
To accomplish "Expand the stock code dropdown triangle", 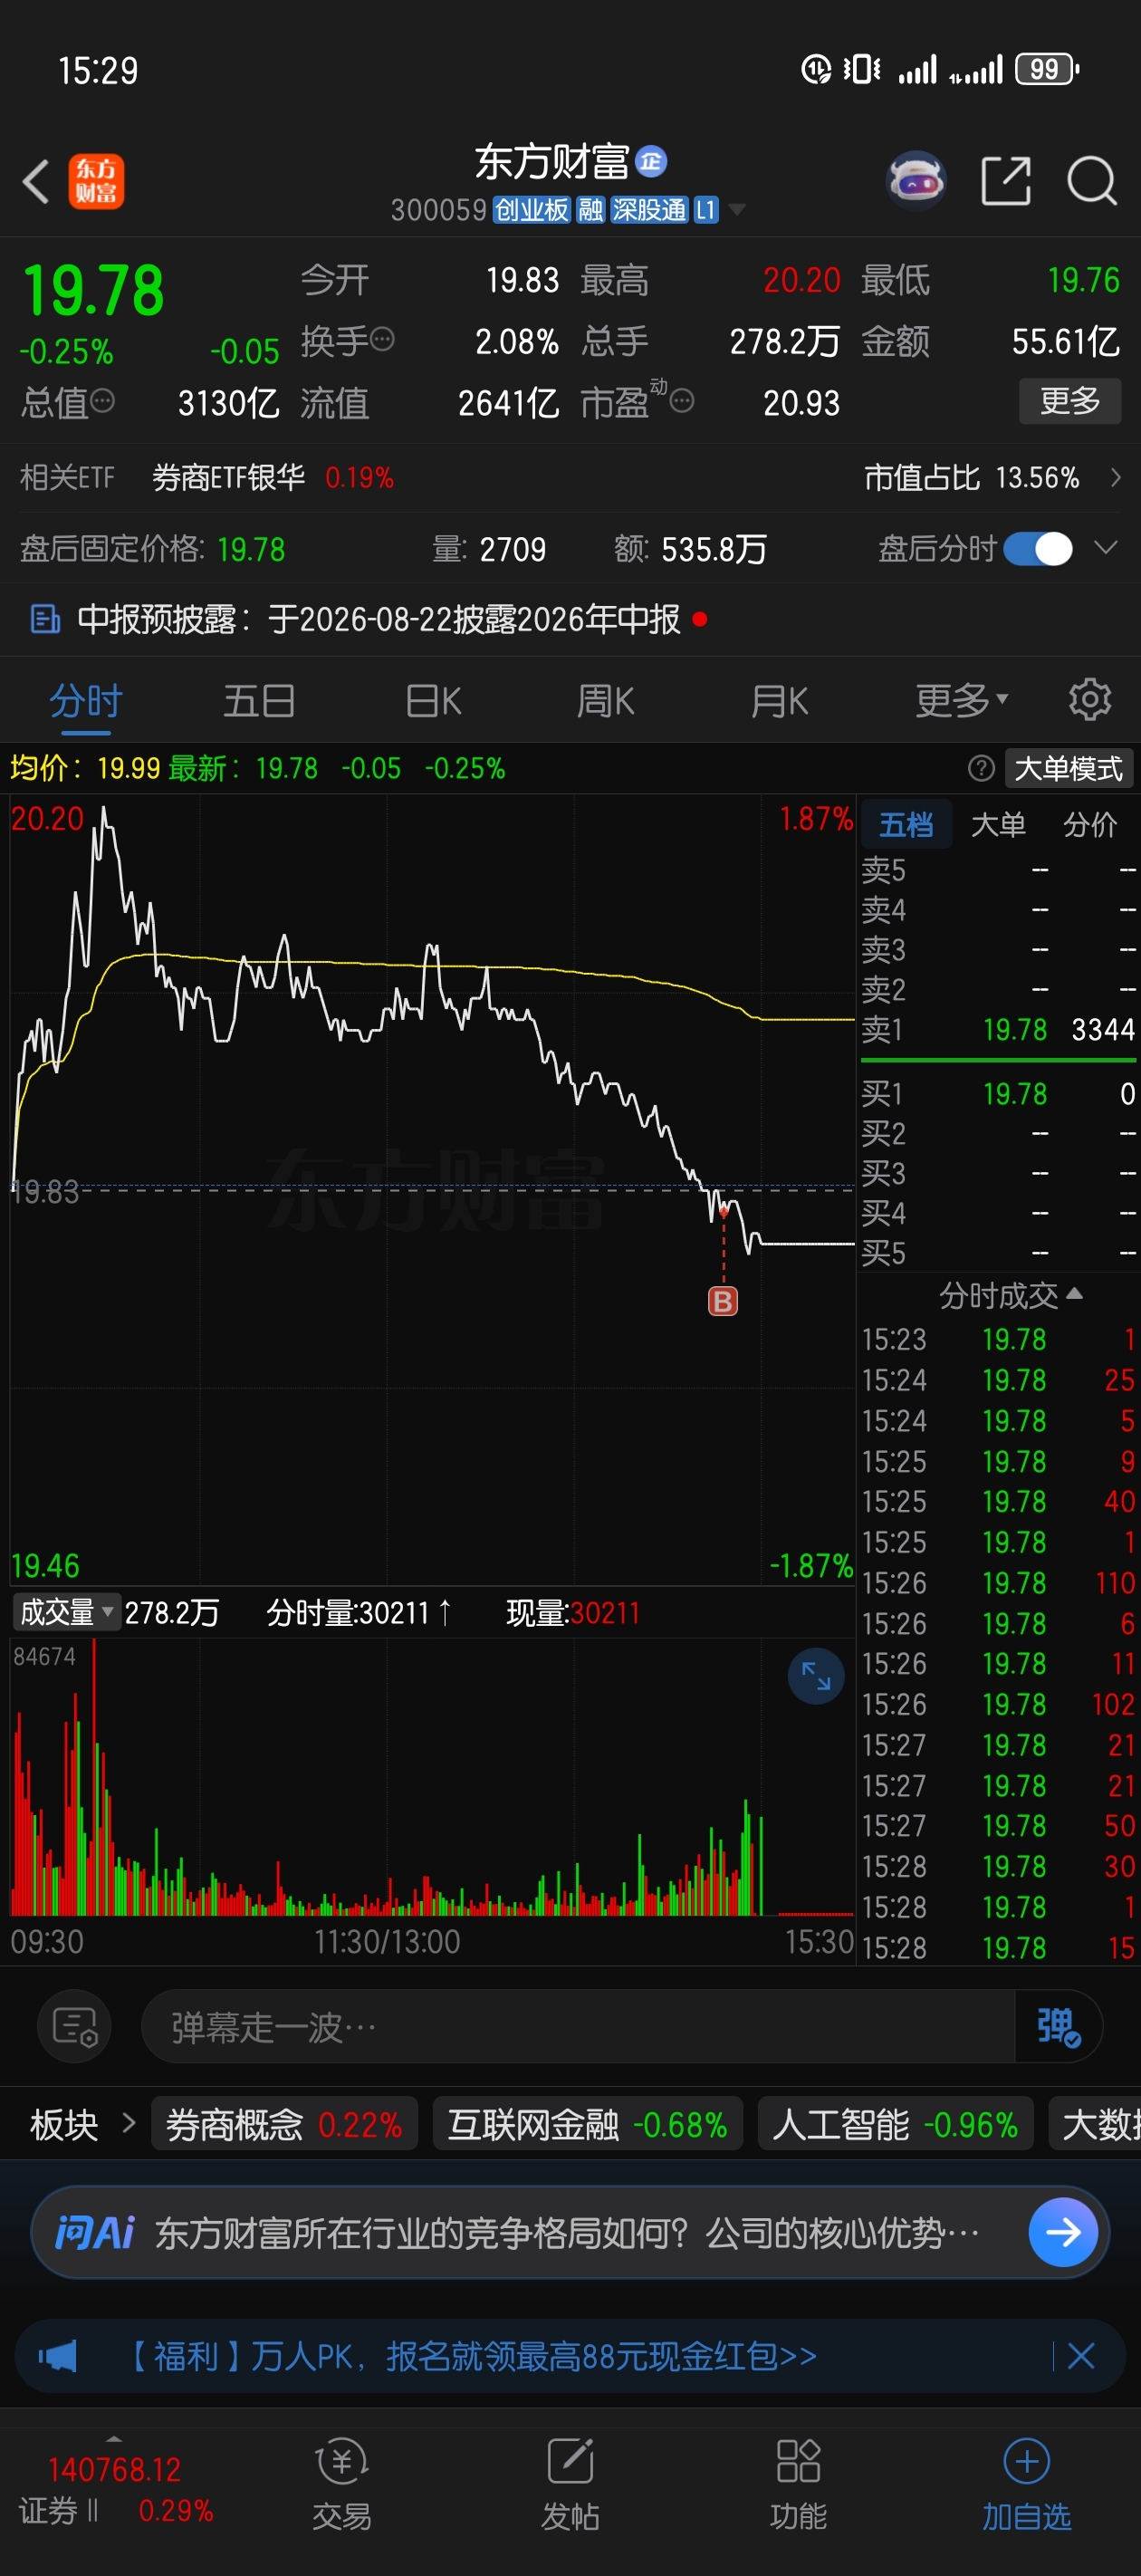I will point(737,209).
